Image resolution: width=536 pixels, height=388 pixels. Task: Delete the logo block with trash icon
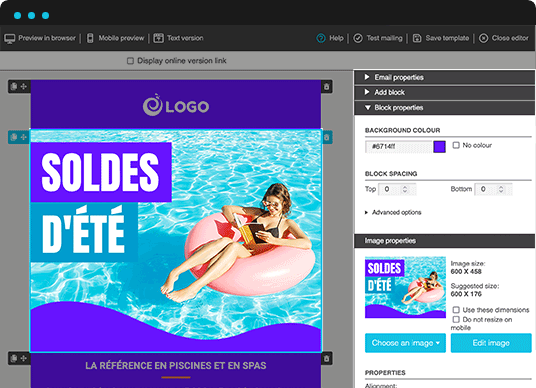326,86
